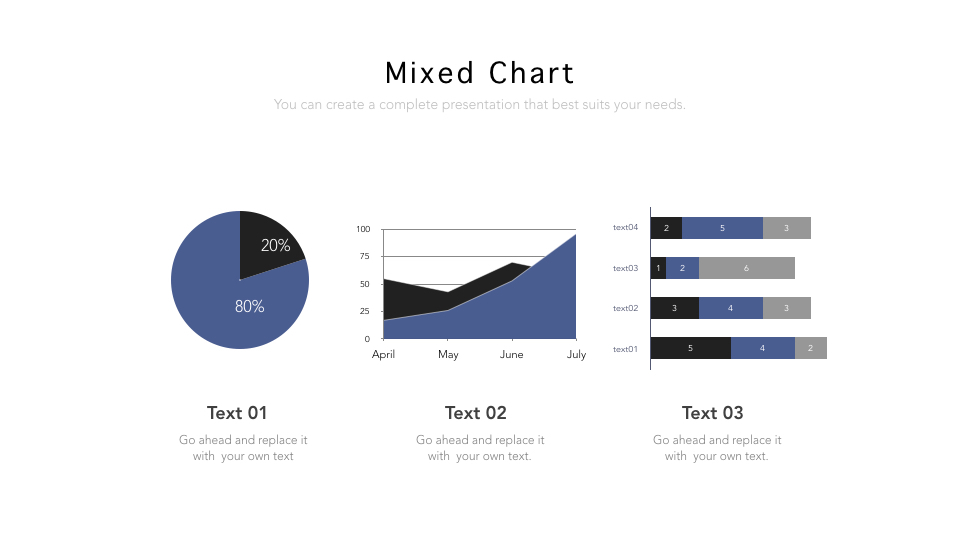Click the "Text 01" heading
960x540 pixels.
(237, 413)
